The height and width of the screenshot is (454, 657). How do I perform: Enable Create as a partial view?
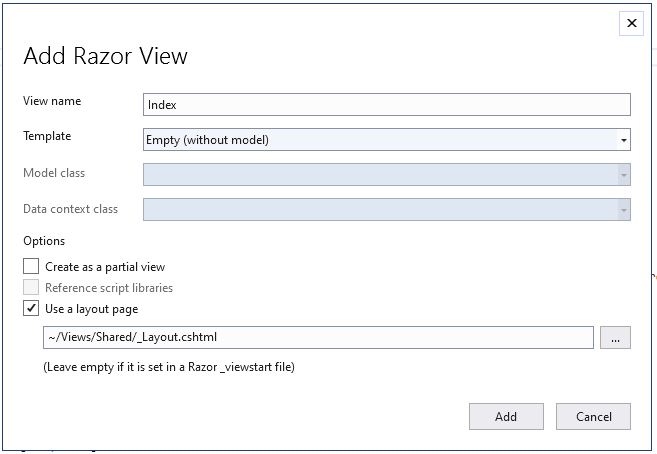pyautogui.click(x=32, y=267)
